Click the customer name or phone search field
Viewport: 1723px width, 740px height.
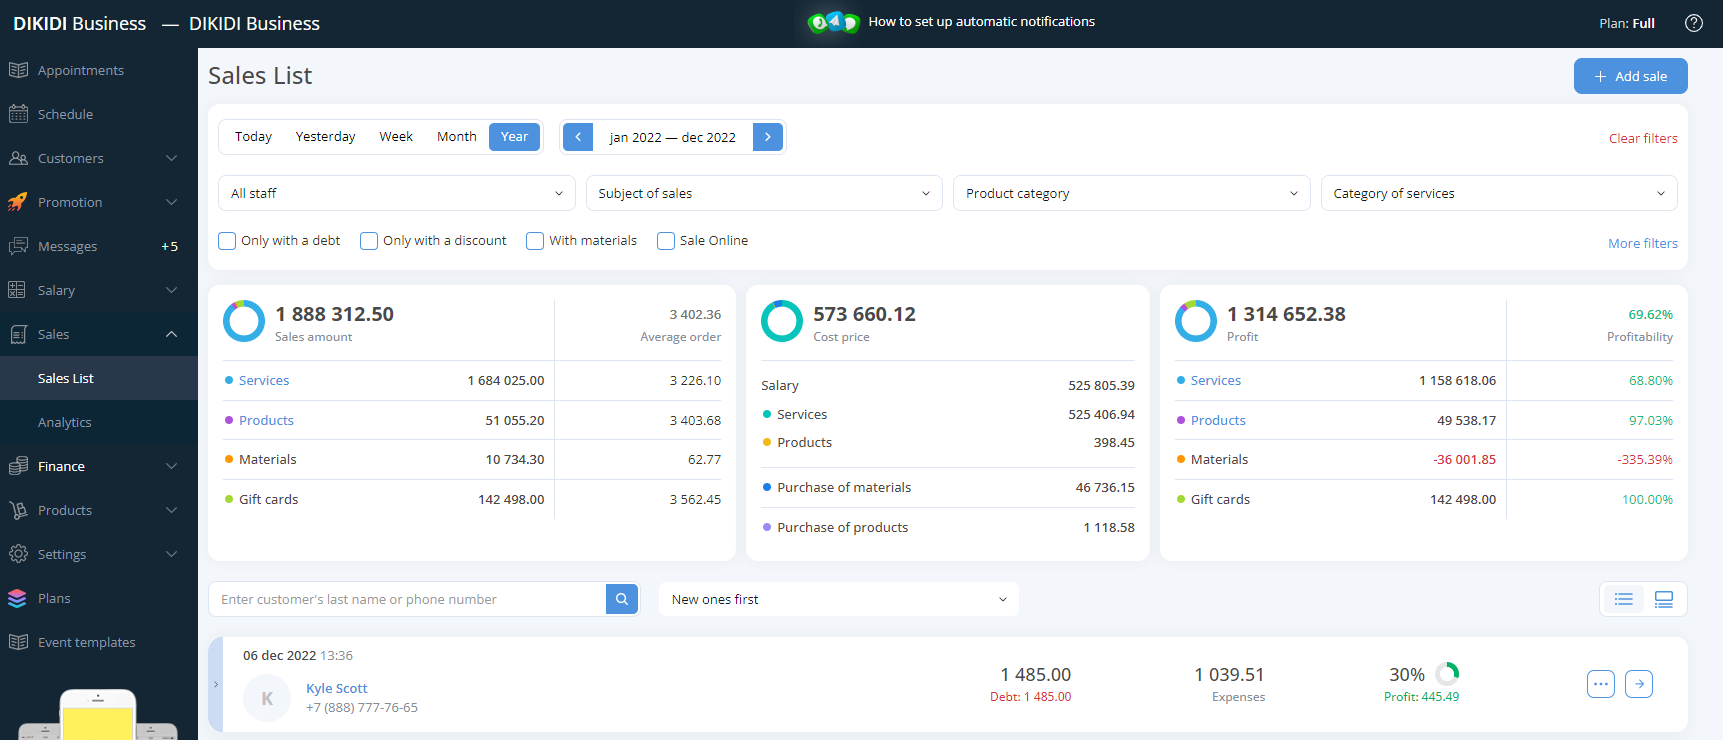407,599
